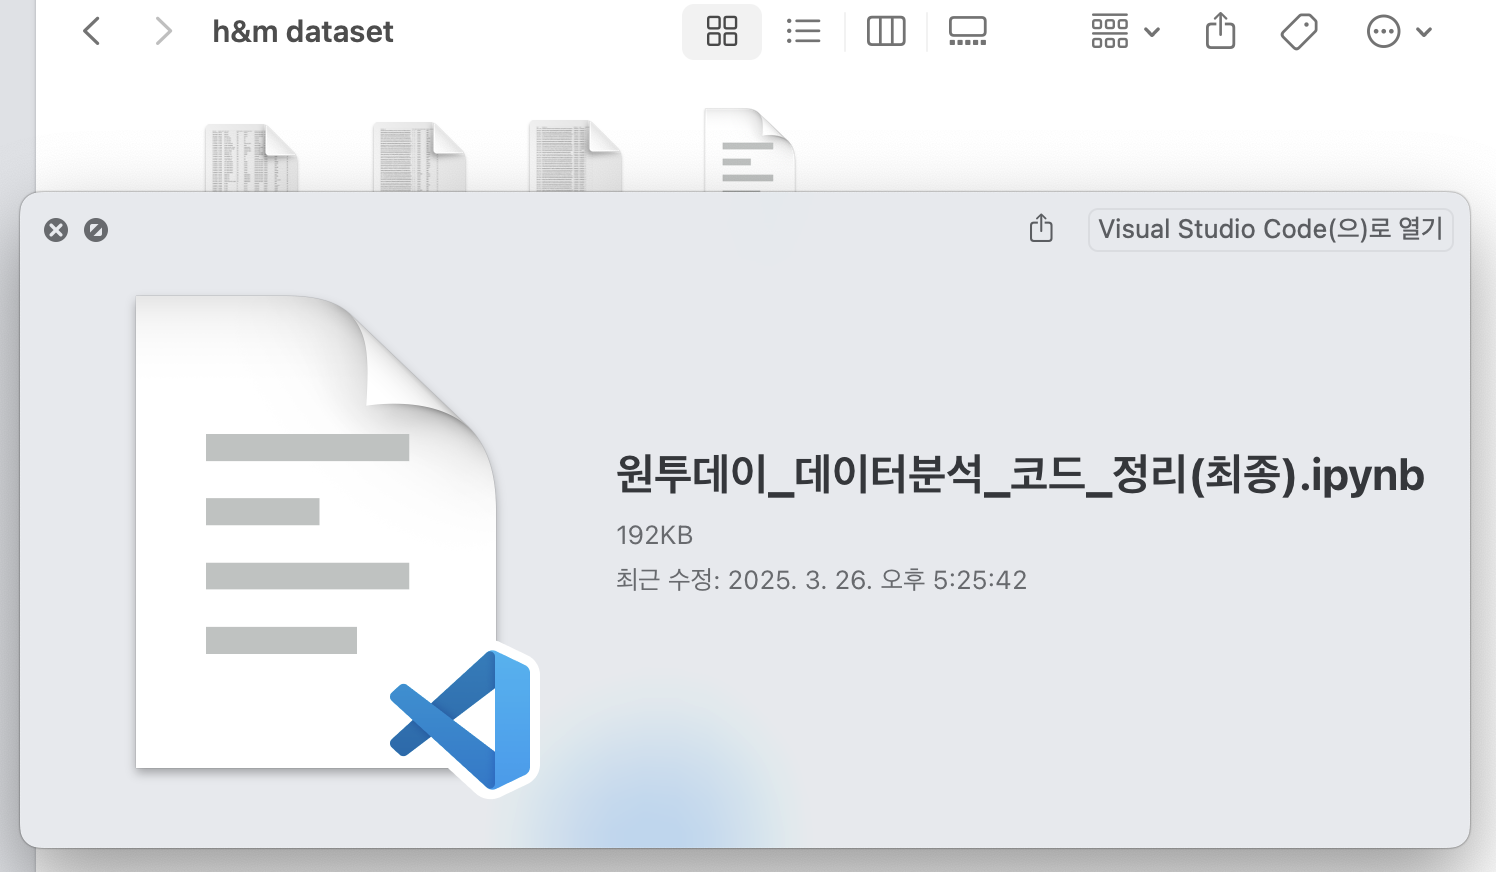The width and height of the screenshot is (1496, 872).
Task: Switch Finder to column view
Action: [885, 31]
